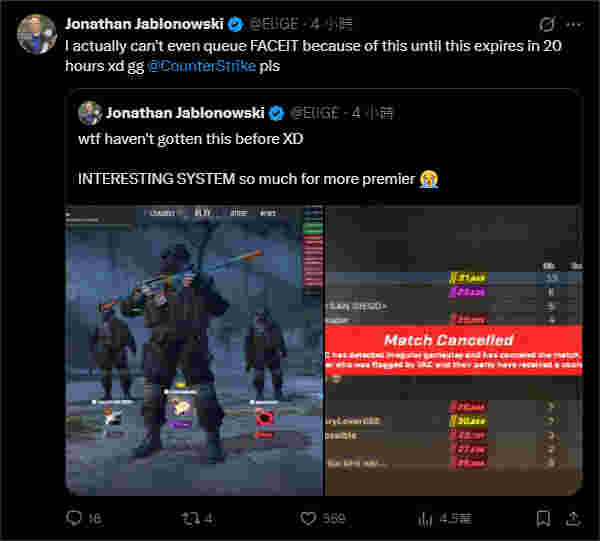
Task: Click the main tweet text about FACEIT queue
Action: pyautogui.click(x=313, y=56)
